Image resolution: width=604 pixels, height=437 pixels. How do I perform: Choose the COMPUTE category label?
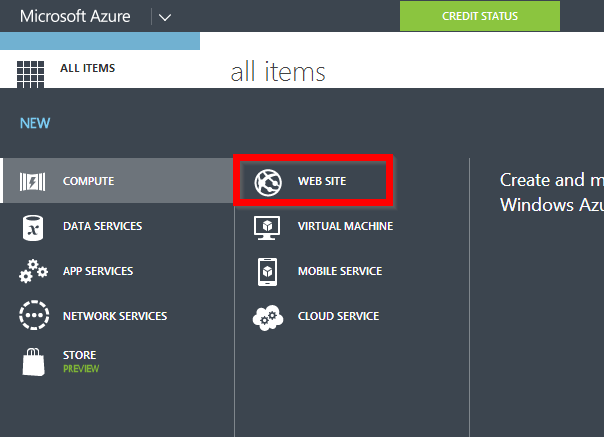click(89, 181)
